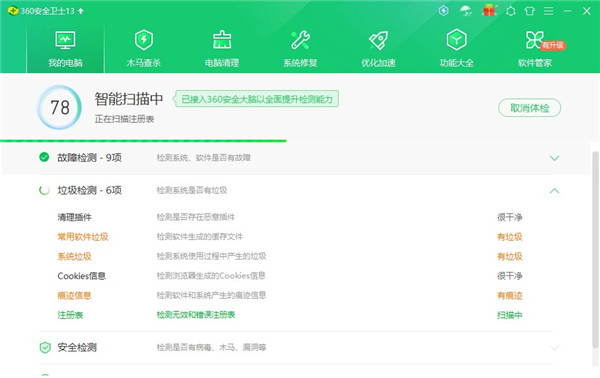Click the notification bell icon

pos(510,11)
